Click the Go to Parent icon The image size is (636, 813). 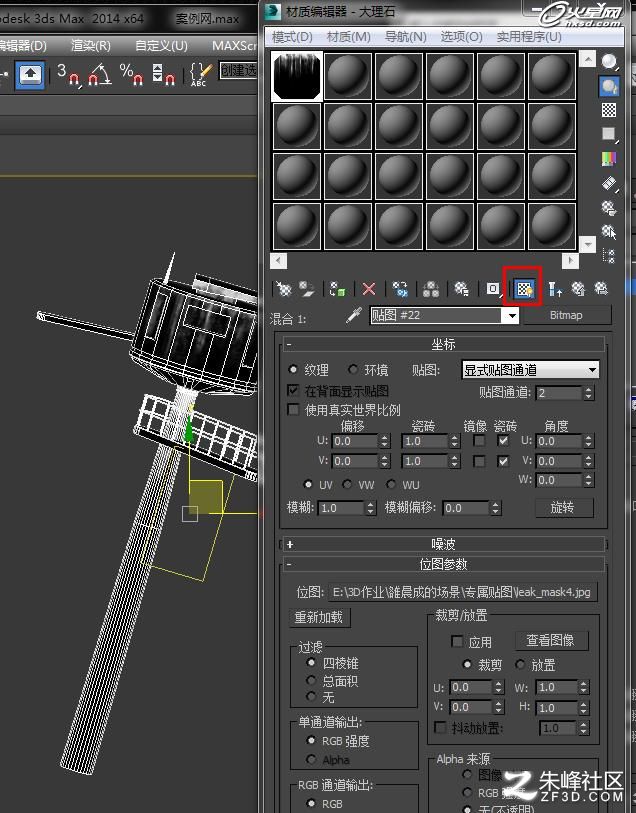click(x=578, y=288)
